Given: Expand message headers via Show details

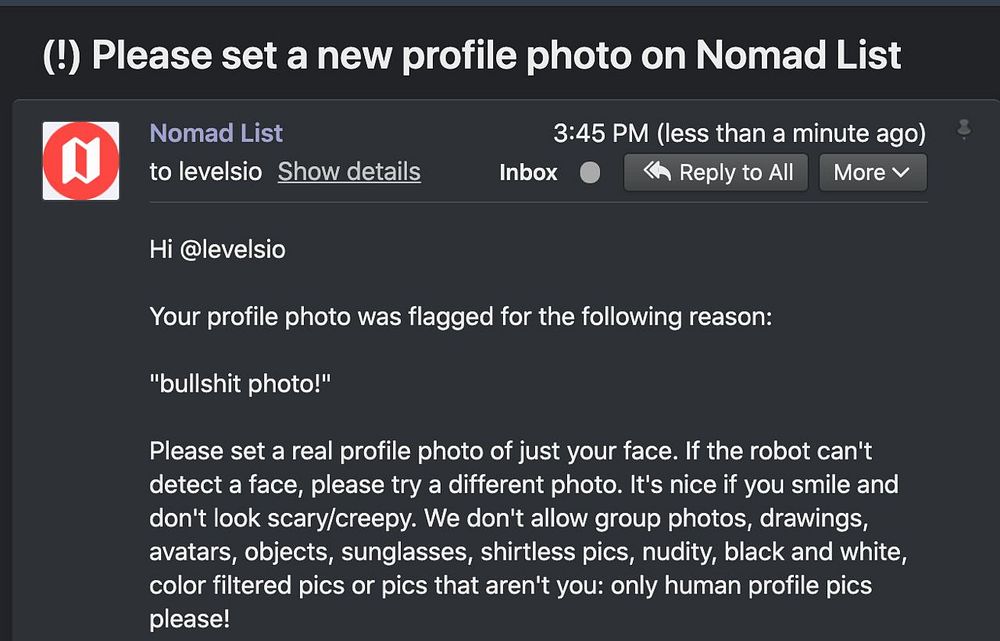Looking at the screenshot, I should click(x=349, y=172).
